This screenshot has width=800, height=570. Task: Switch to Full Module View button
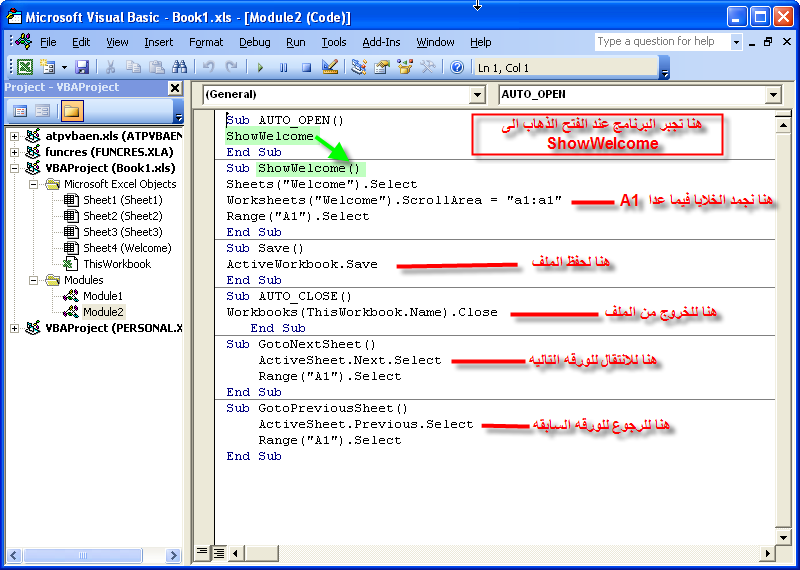219,553
